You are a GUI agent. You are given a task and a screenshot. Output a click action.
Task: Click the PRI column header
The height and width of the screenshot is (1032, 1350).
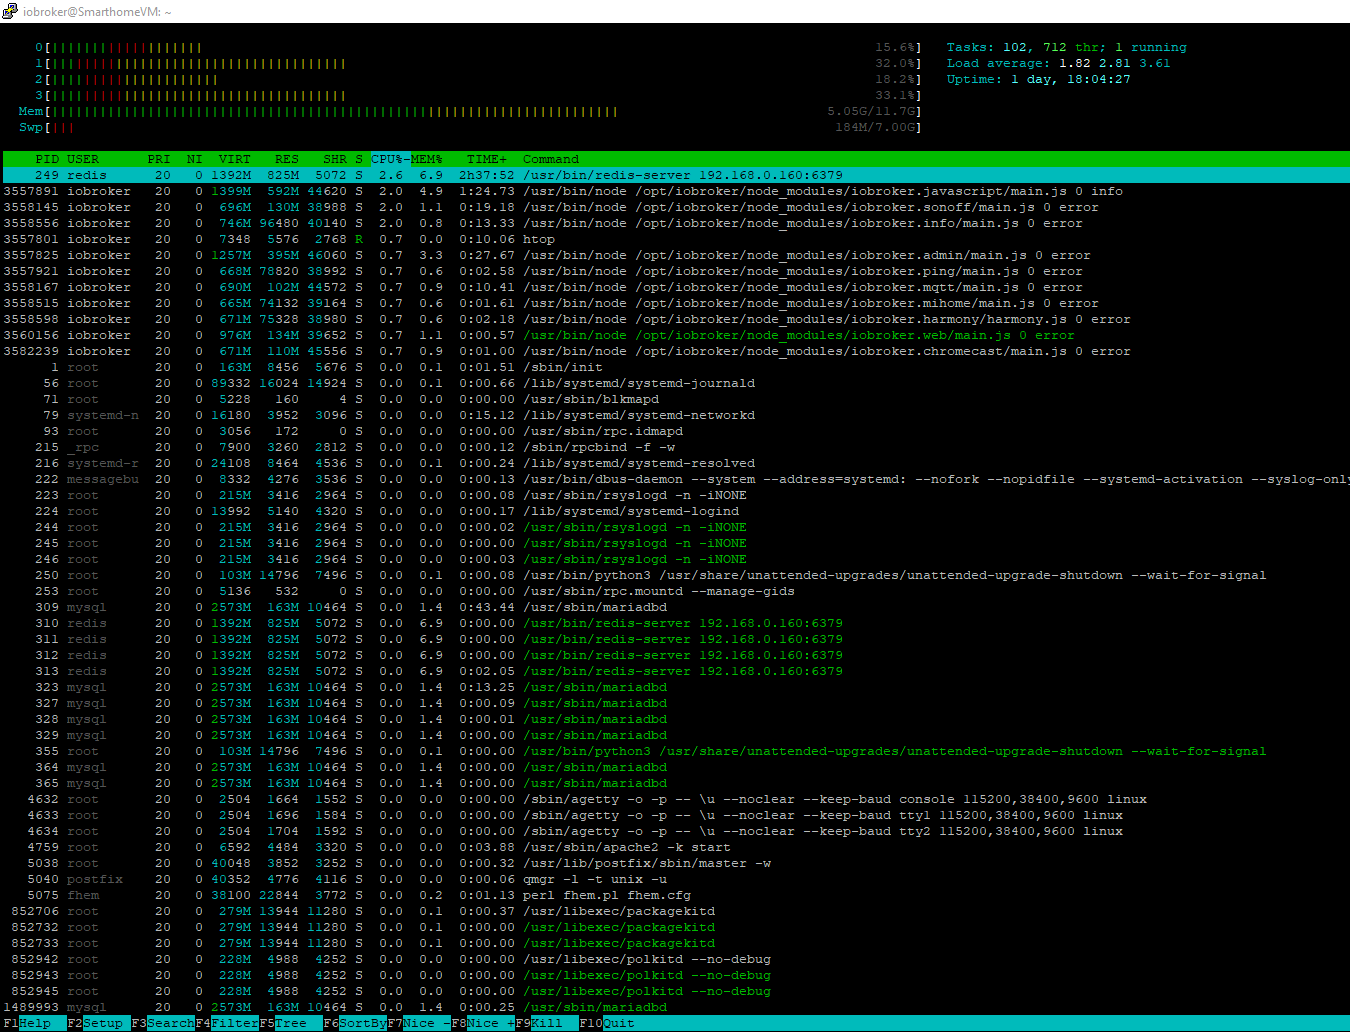[159, 159]
